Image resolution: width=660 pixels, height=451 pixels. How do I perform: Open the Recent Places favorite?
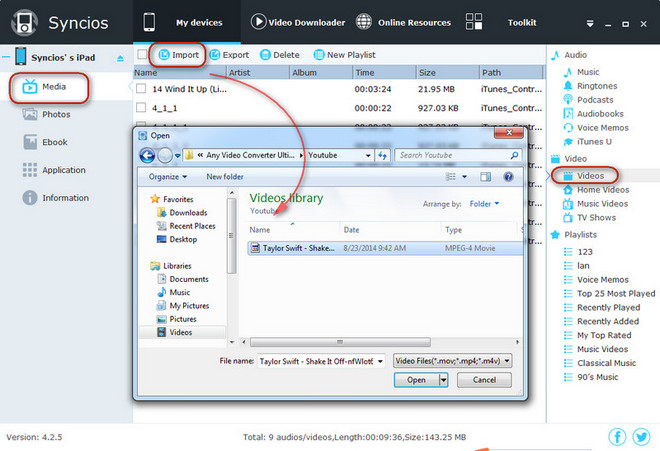point(186,226)
